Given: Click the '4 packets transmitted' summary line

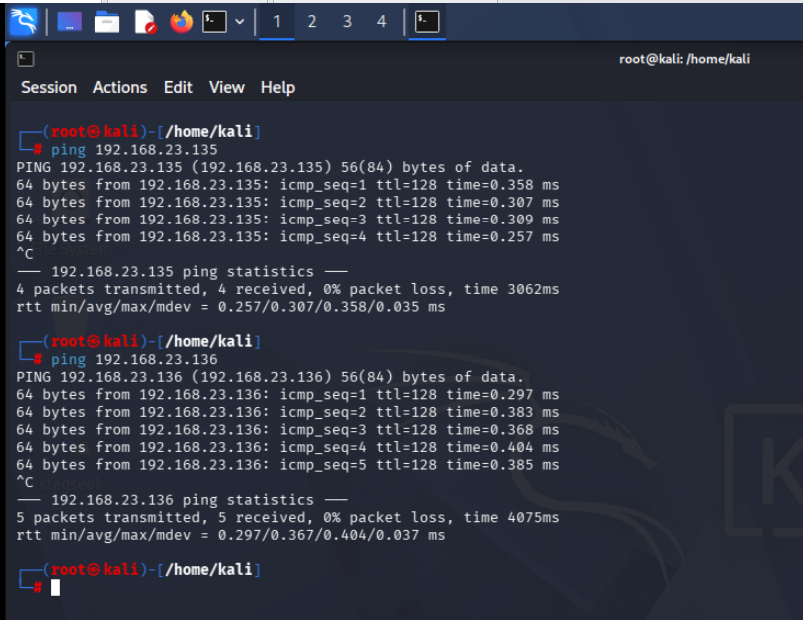Looking at the screenshot, I should [288, 289].
